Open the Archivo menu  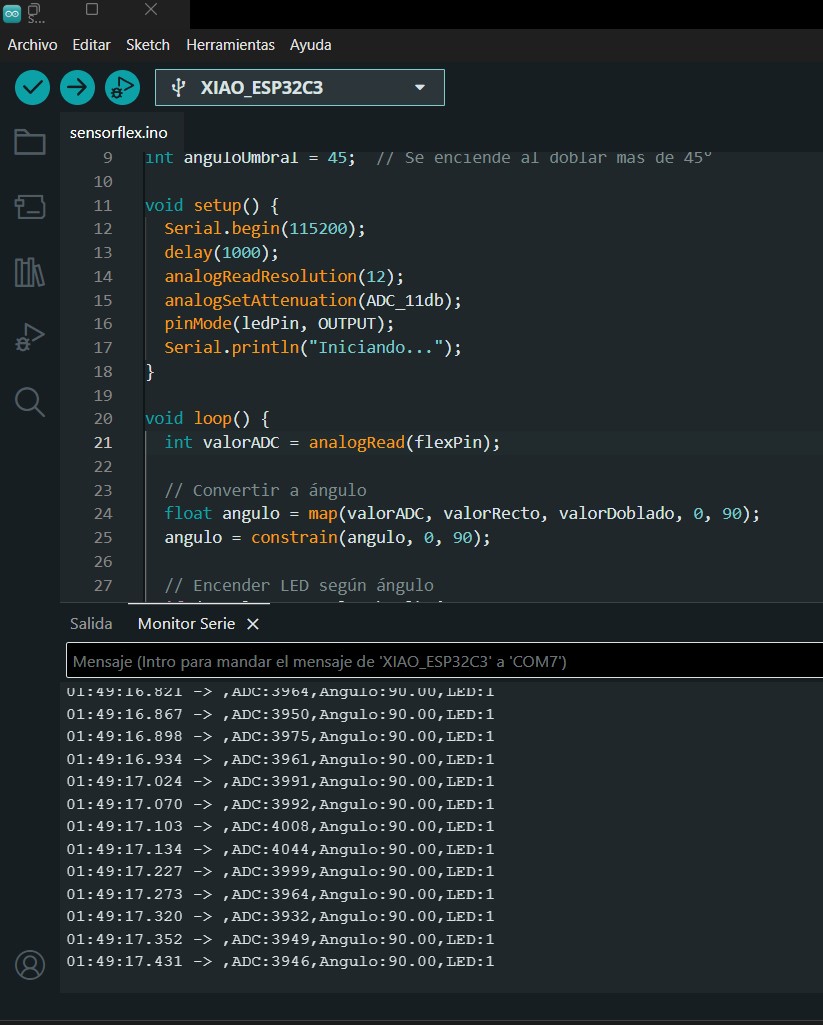(33, 45)
